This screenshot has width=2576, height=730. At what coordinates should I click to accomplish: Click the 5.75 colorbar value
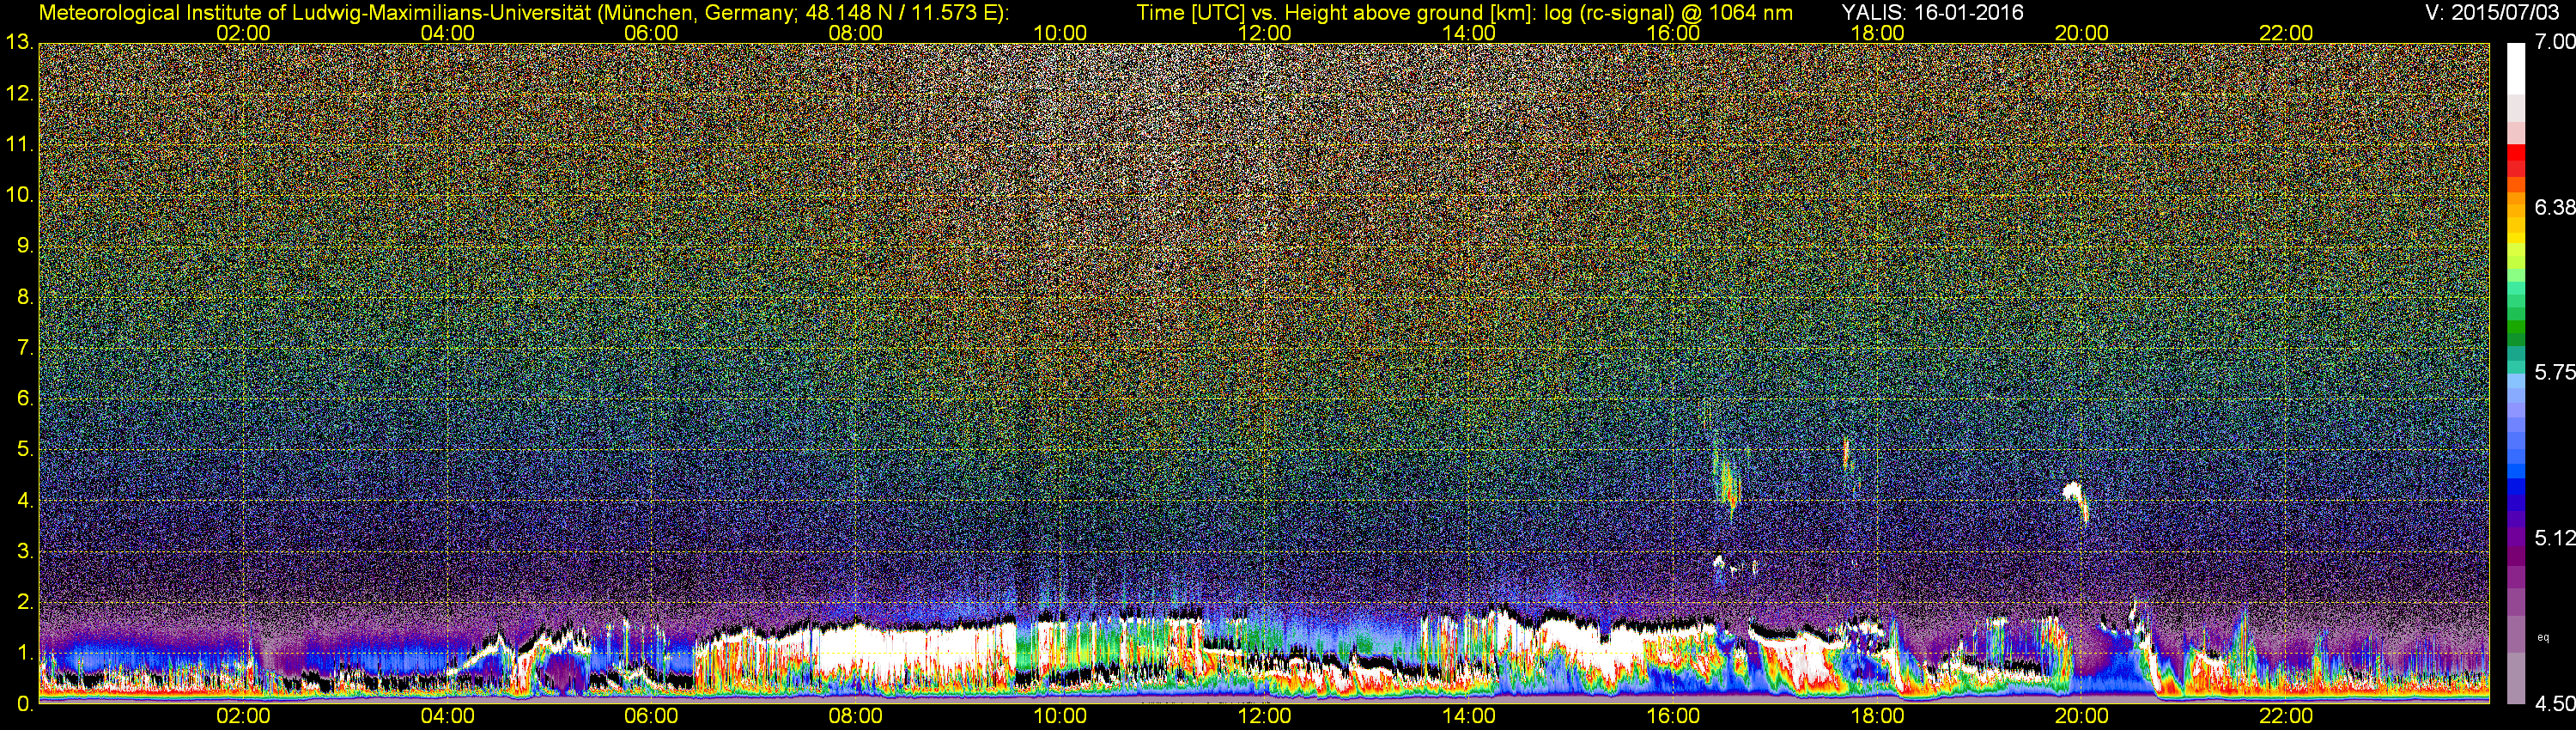[2554, 372]
